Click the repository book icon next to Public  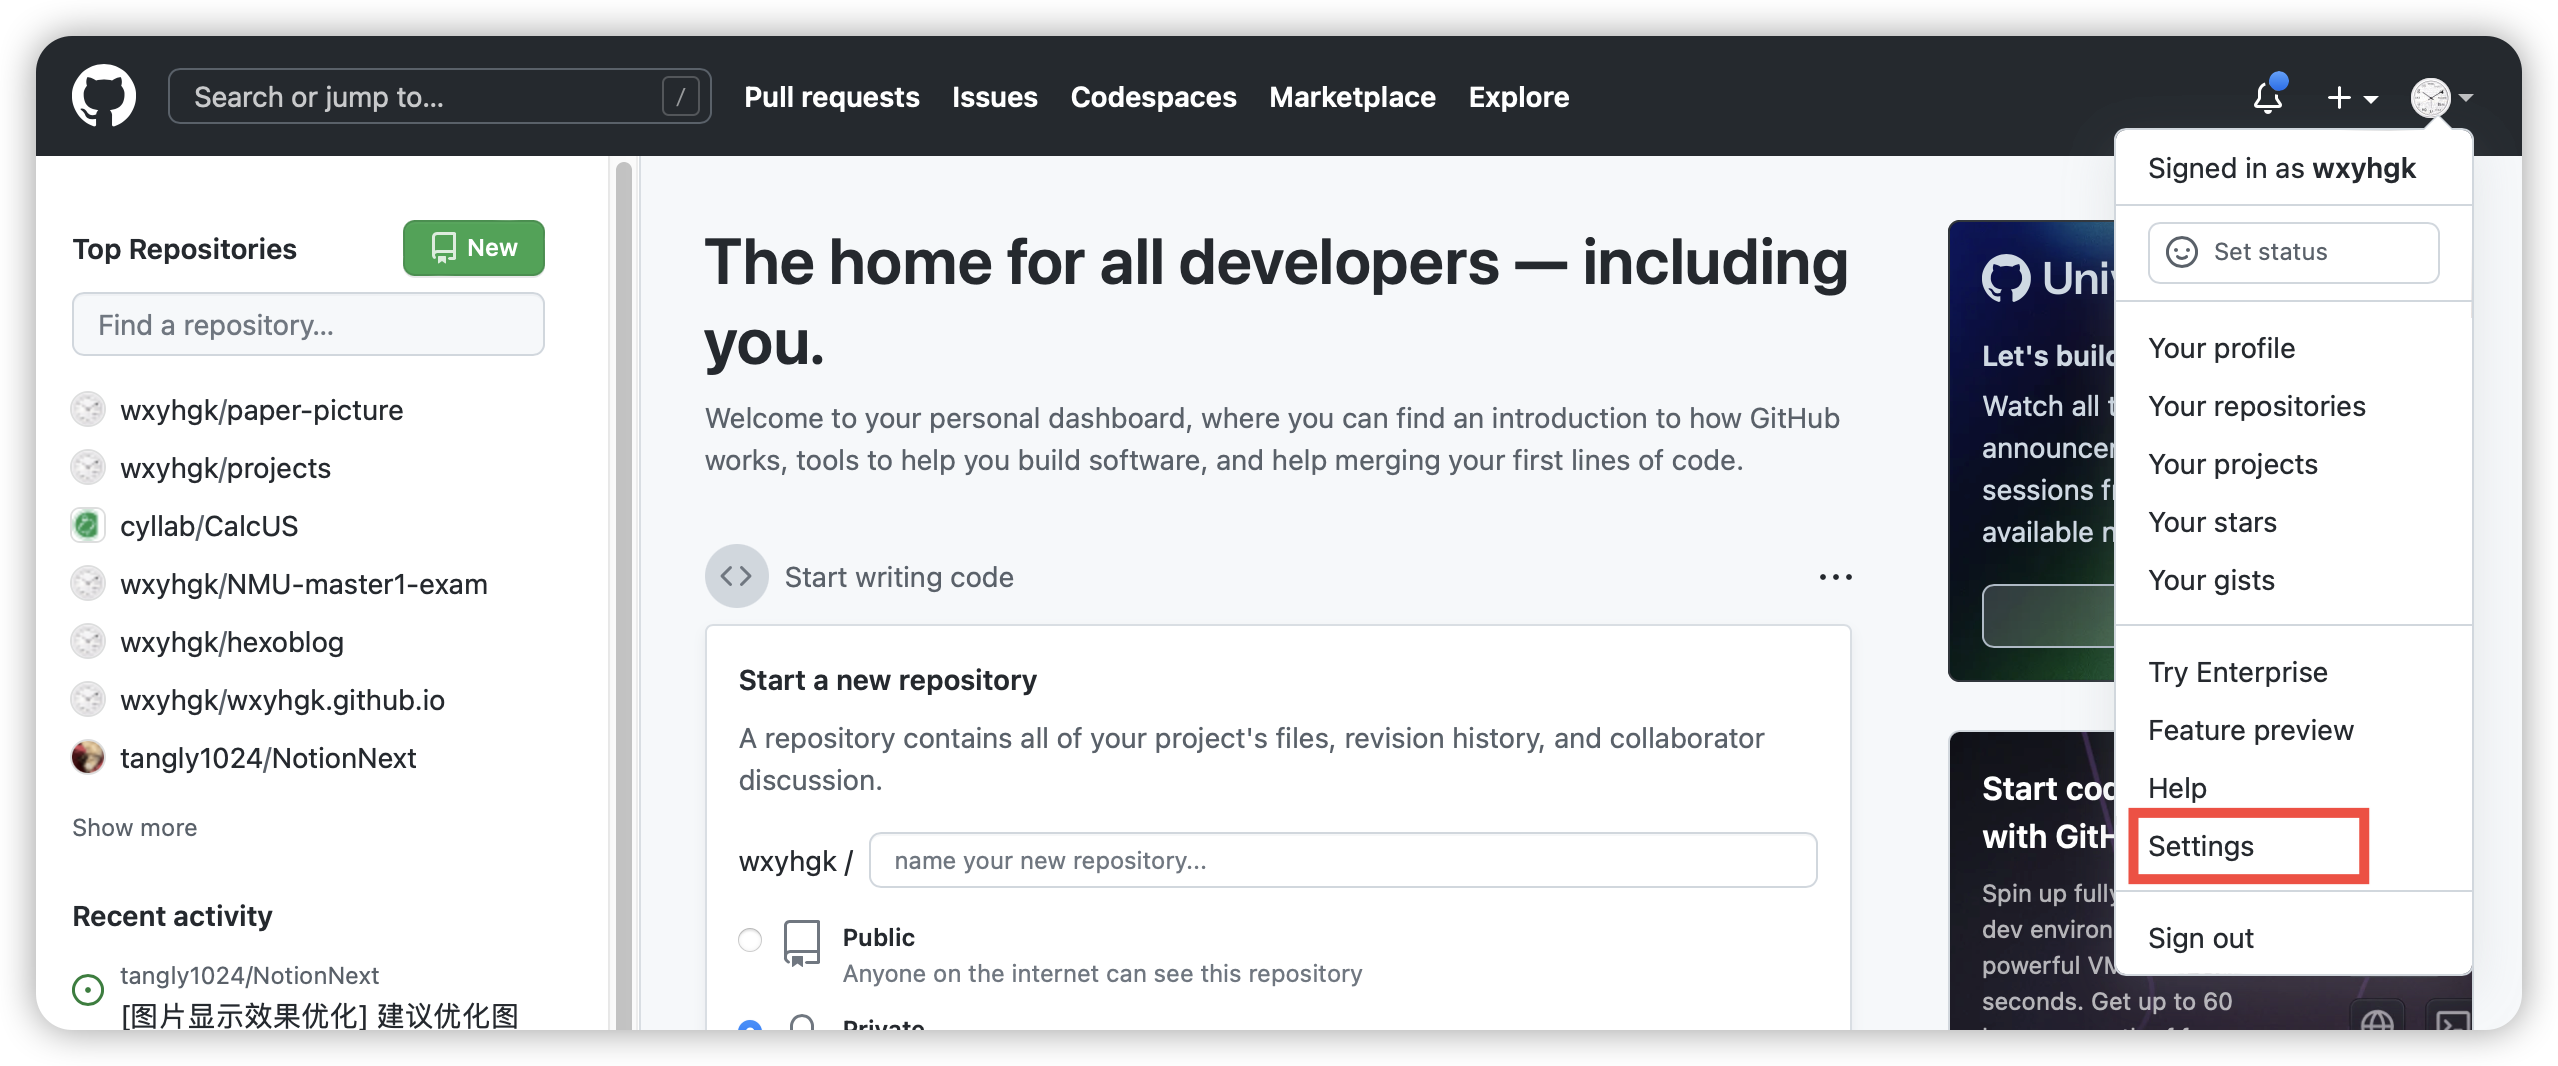[802, 943]
